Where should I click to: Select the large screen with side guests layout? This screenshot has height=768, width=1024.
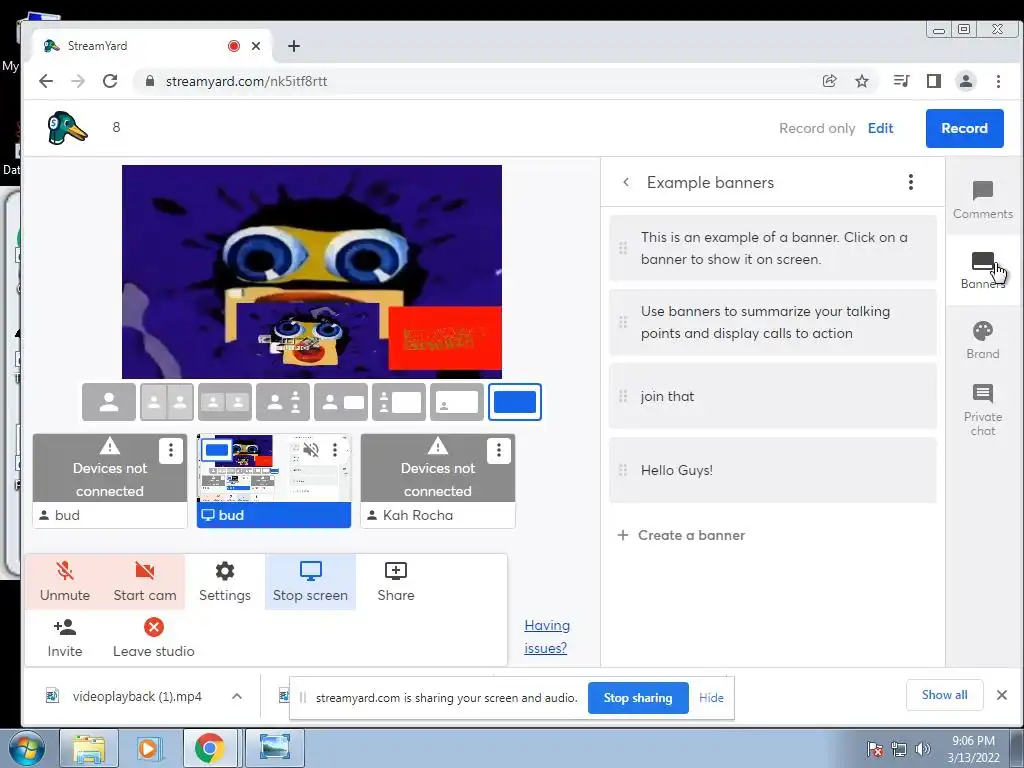(399, 402)
